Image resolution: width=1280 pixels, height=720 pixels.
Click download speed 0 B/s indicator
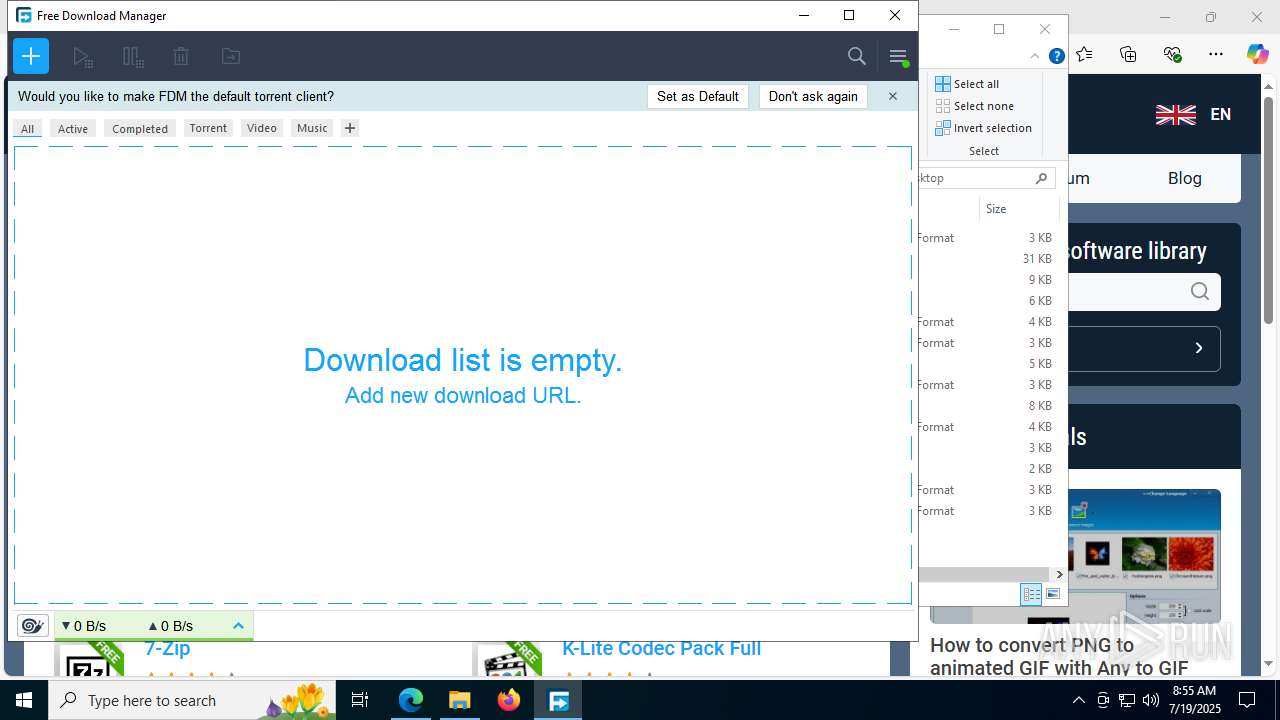coord(83,626)
